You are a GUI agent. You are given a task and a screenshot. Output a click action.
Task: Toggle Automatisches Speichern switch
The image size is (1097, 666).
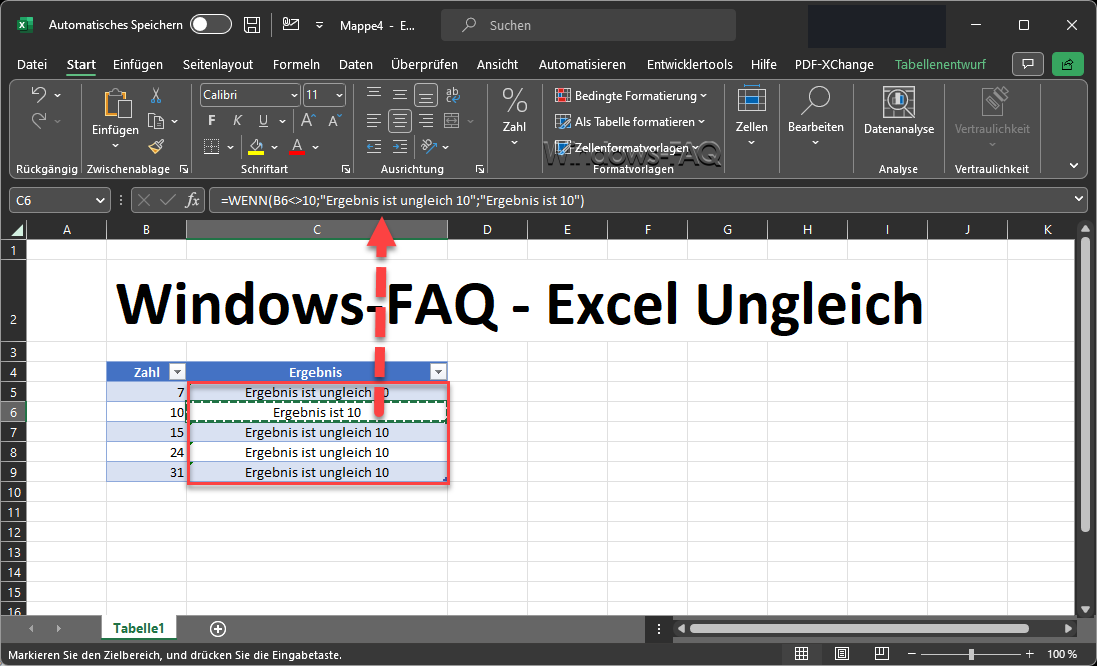(211, 24)
